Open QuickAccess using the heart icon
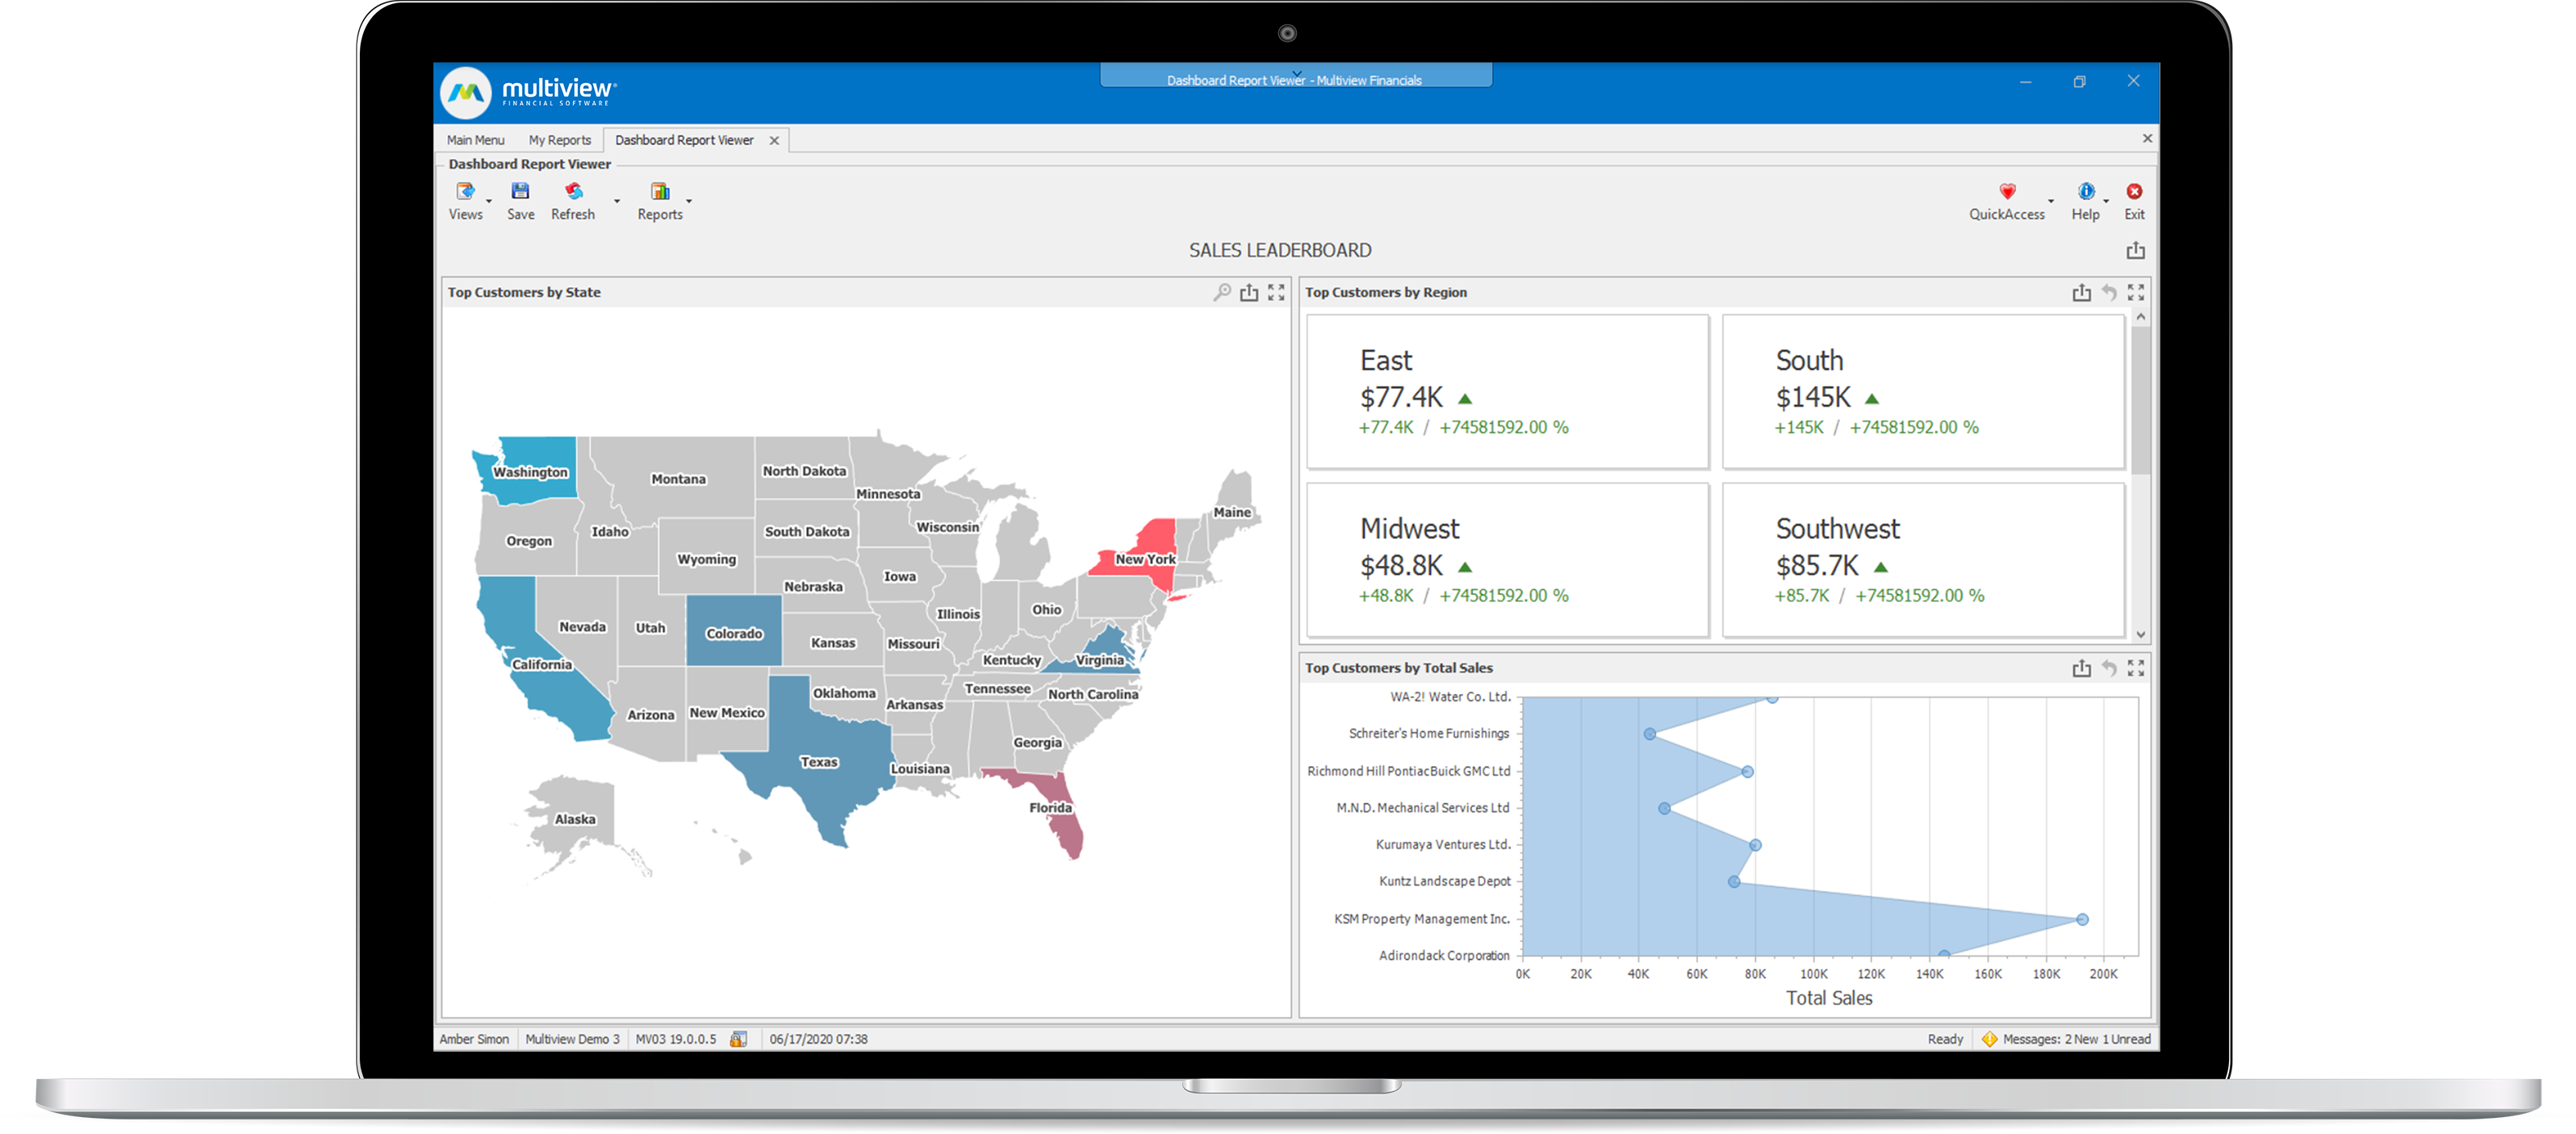The height and width of the screenshot is (1134, 2576). pos(2008,192)
